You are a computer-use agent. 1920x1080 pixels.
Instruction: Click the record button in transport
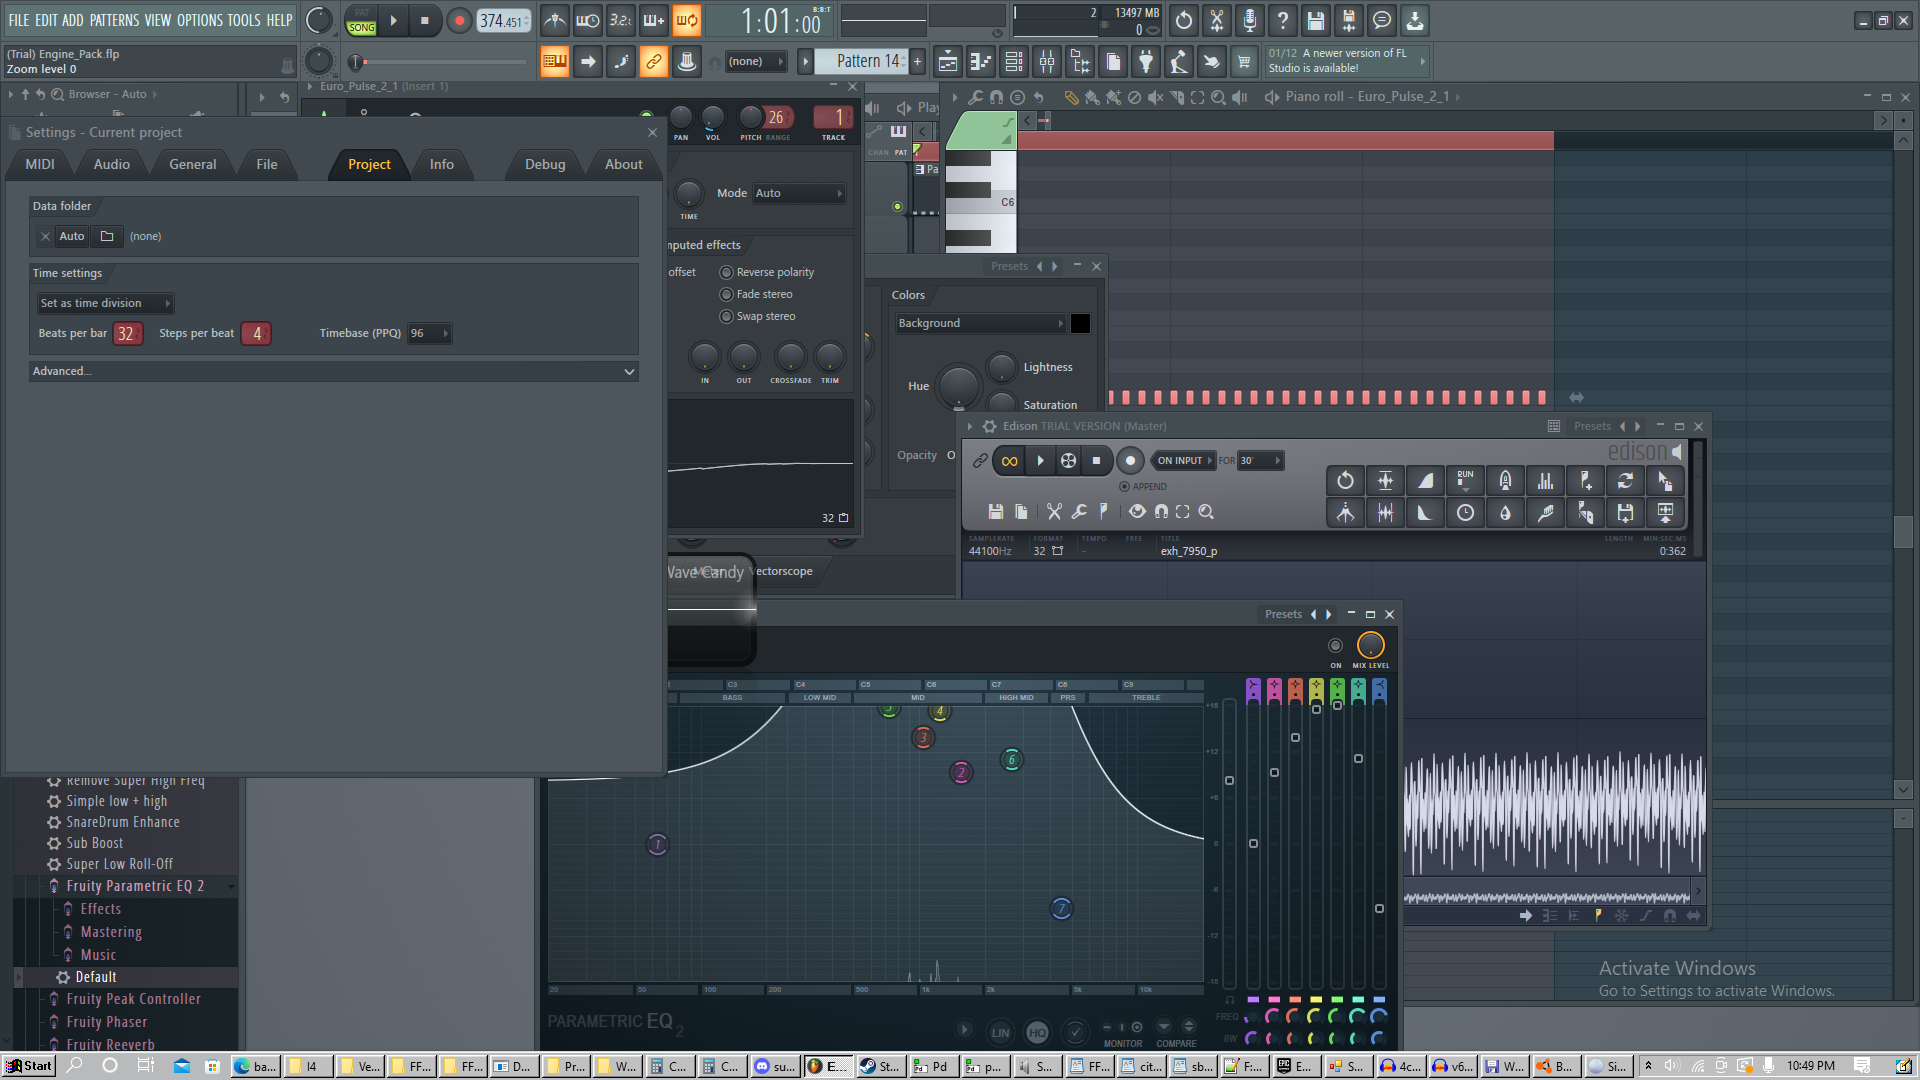[x=459, y=20]
